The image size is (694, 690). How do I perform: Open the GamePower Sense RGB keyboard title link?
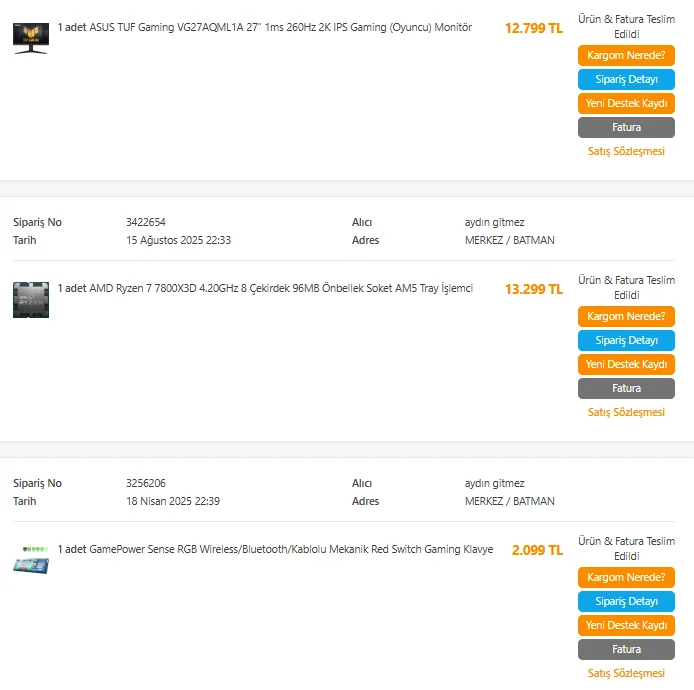point(275,550)
